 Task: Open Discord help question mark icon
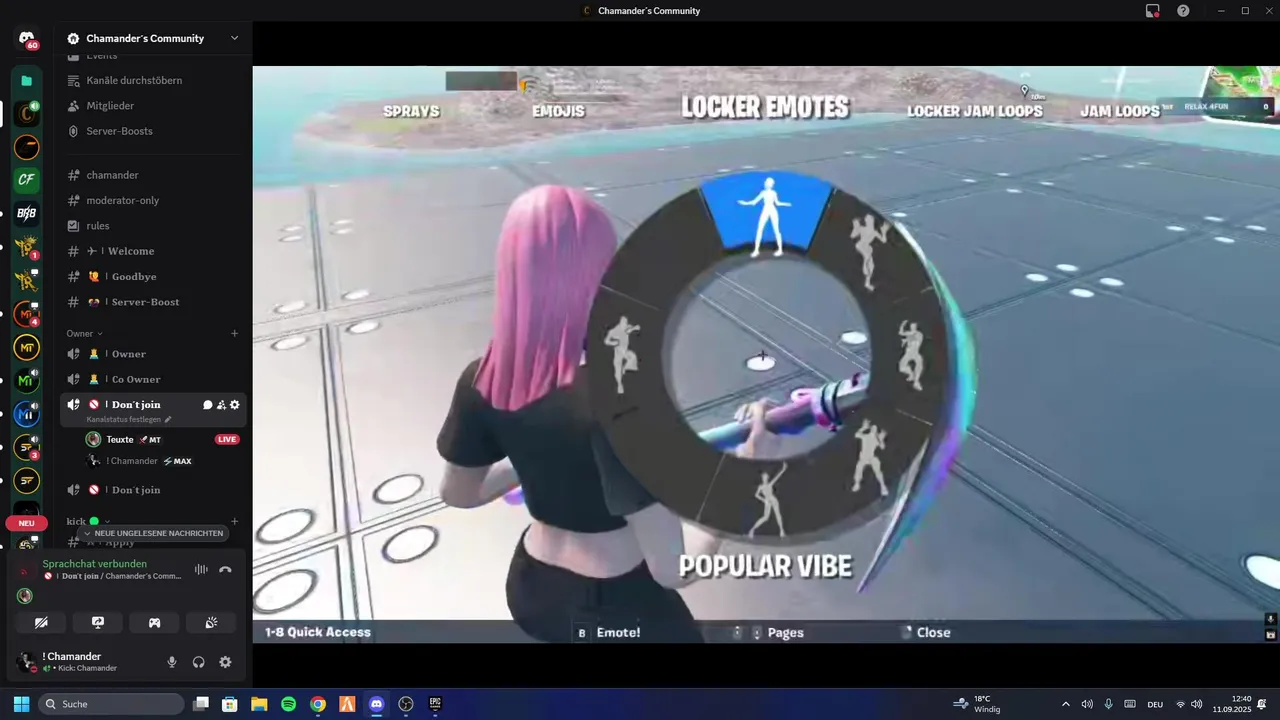tap(1183, 11)
